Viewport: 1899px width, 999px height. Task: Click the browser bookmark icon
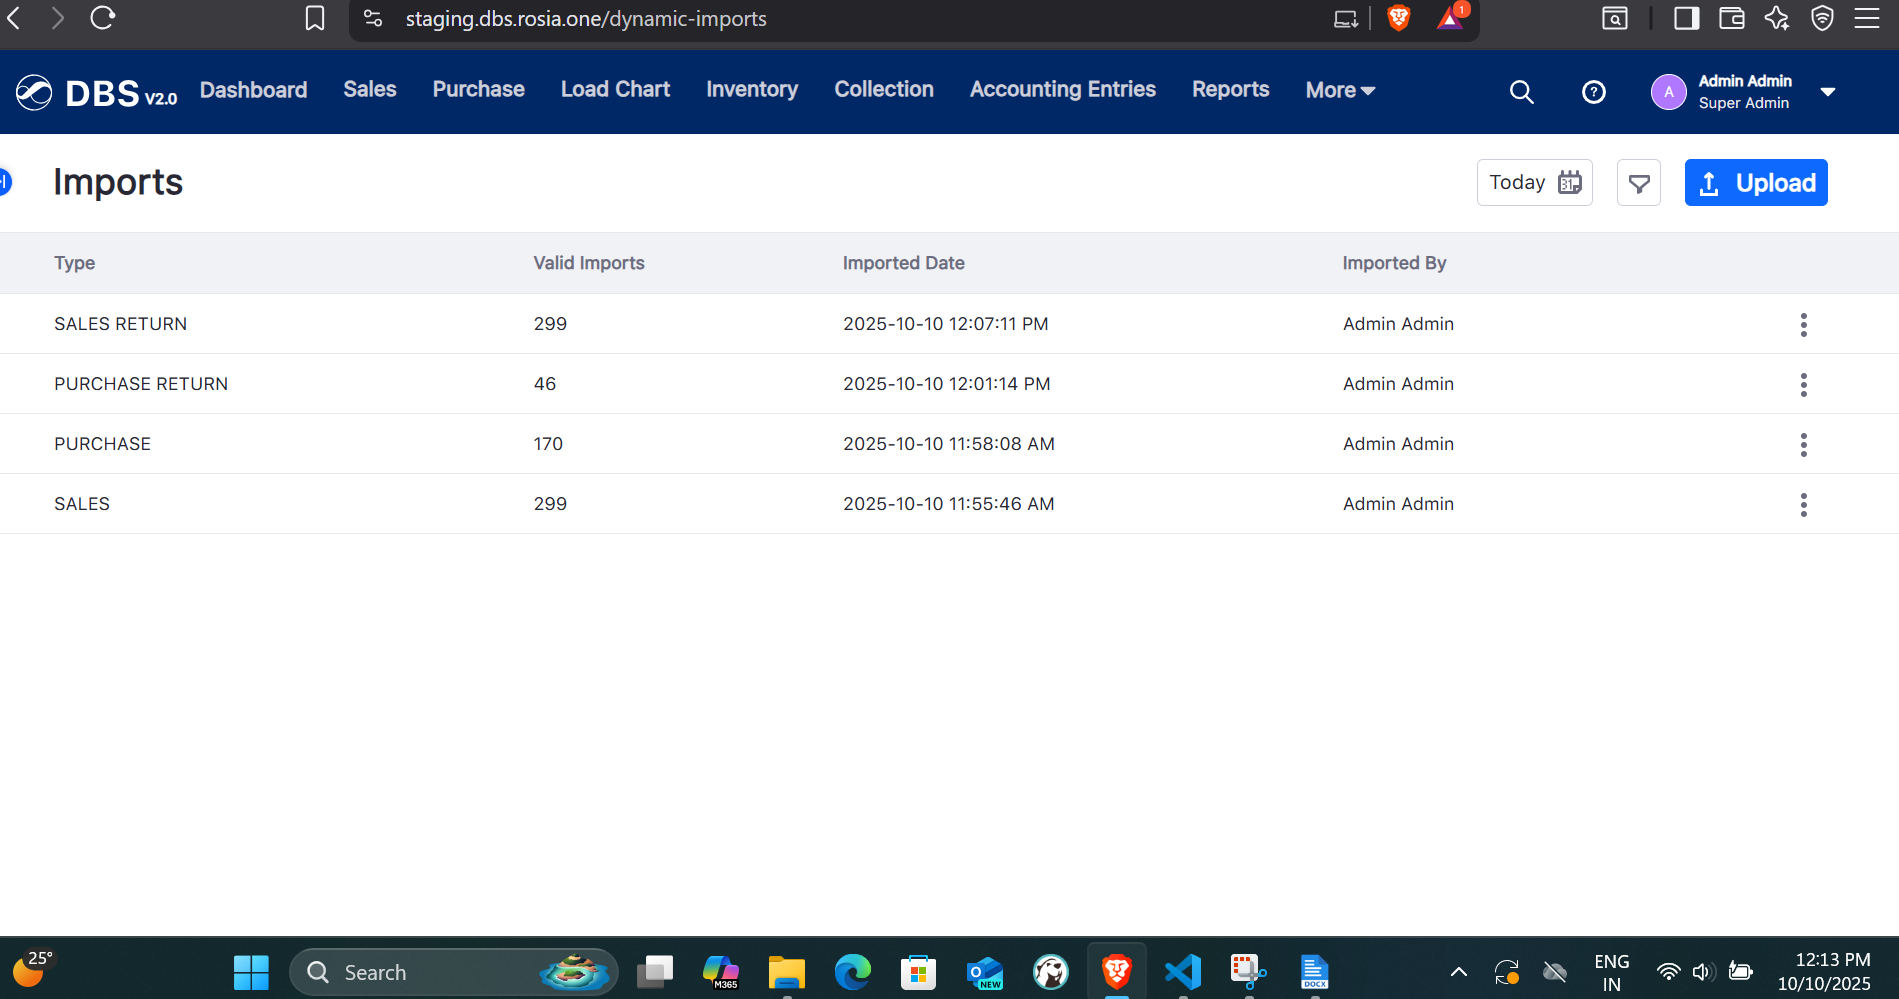pos(314,19)
